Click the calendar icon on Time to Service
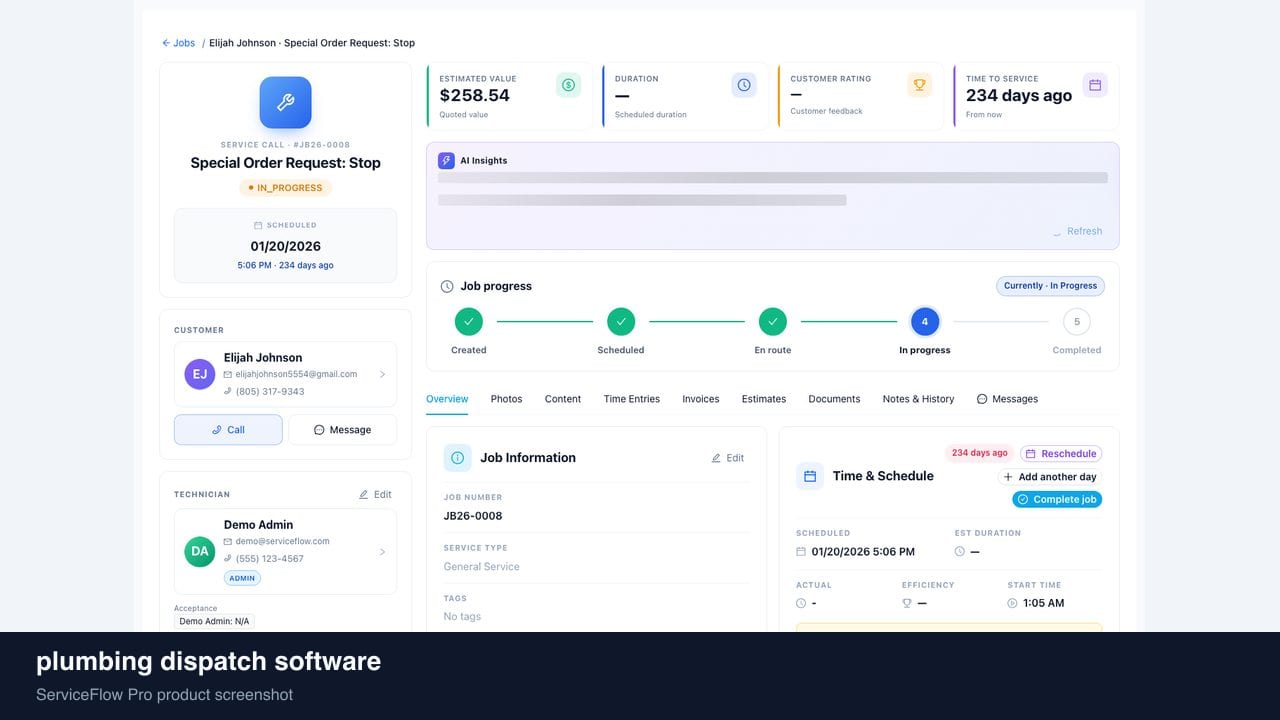Screen dimensions: 1280x720 click(1095, 85)
